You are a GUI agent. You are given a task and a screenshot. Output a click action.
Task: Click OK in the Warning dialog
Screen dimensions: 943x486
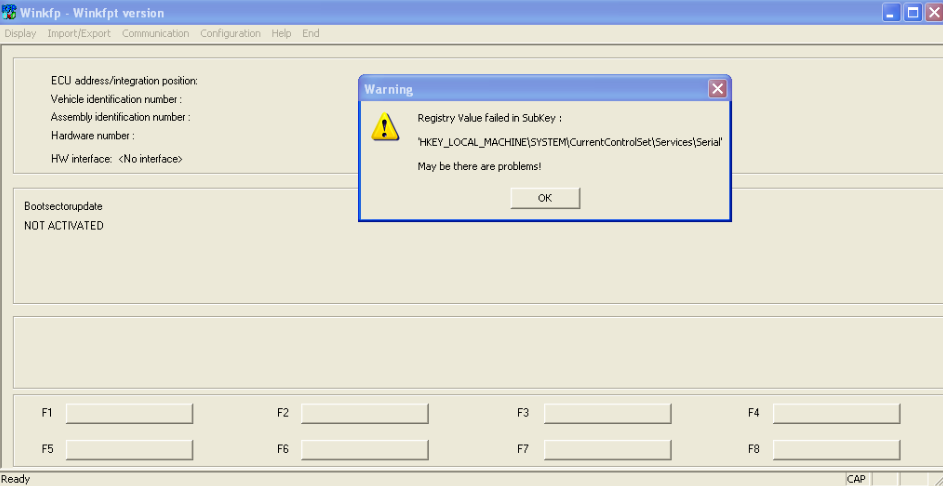coord(545,198)
